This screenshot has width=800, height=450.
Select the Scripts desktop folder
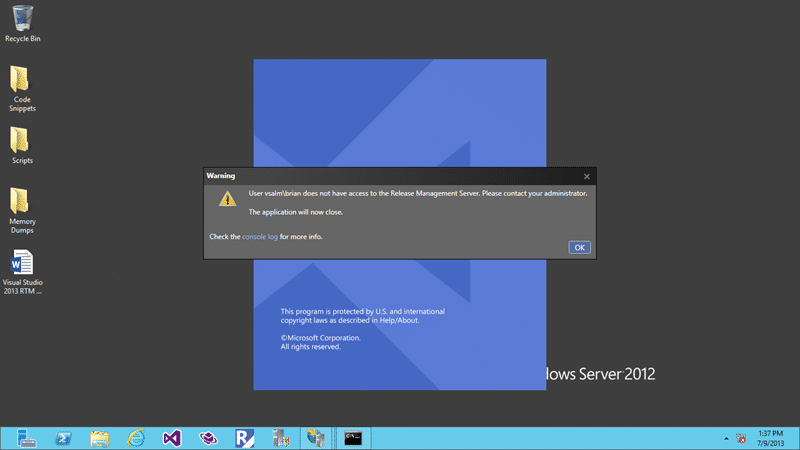tap(22, 146)
